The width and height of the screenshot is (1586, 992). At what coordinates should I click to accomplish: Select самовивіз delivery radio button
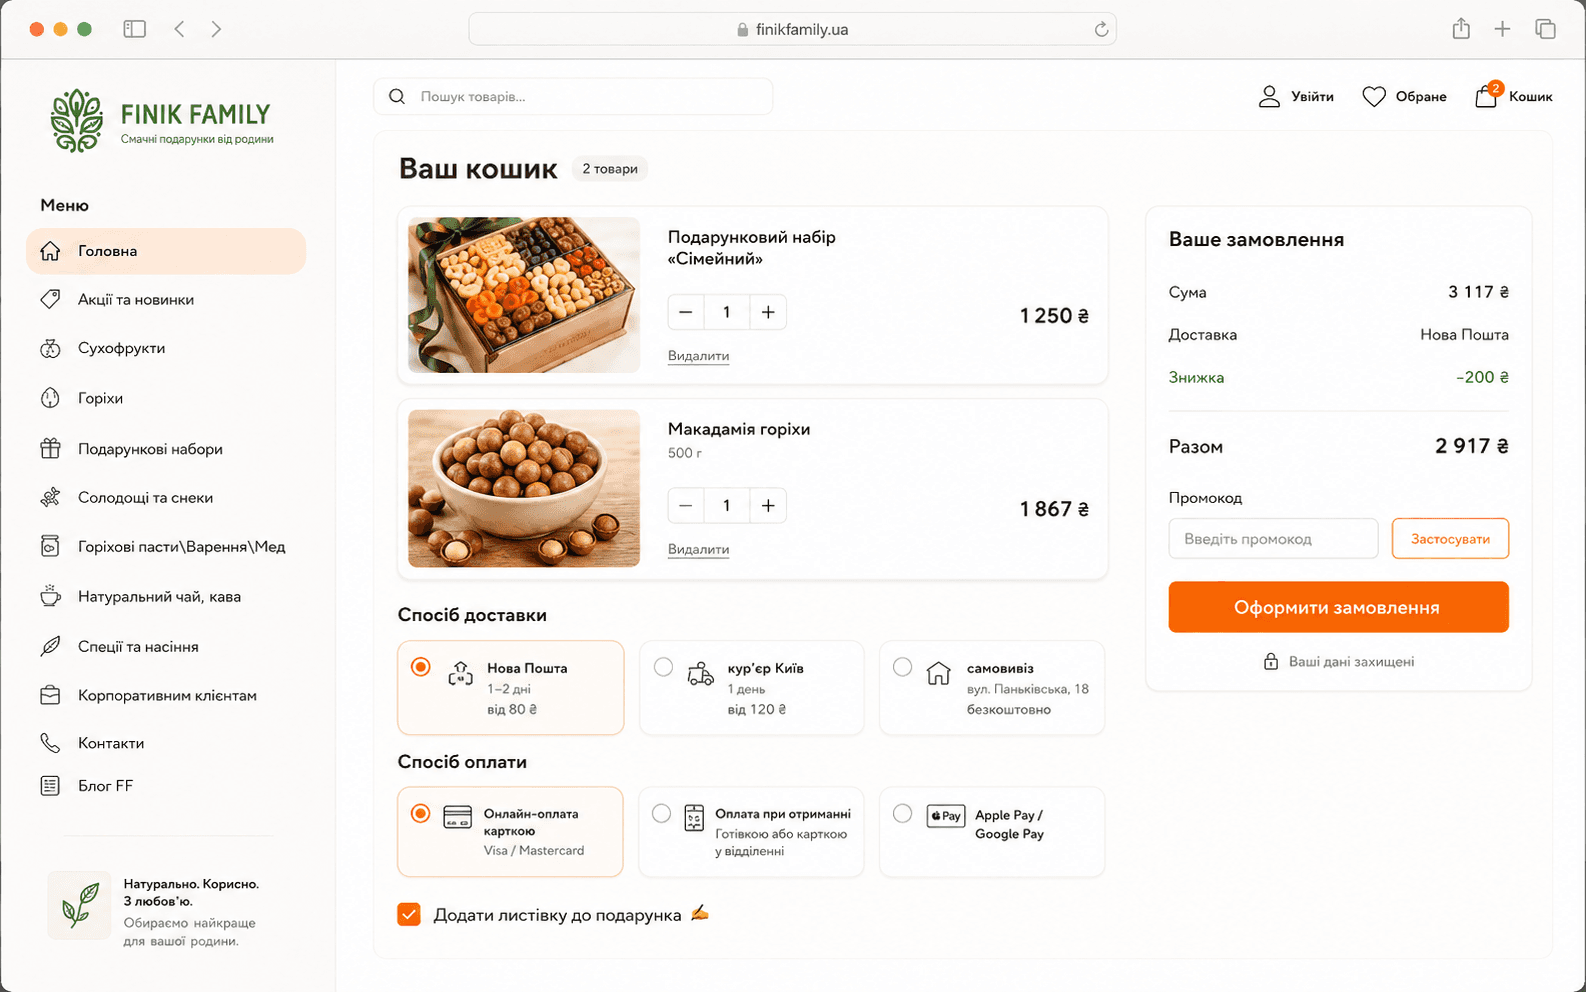[902, 667]
